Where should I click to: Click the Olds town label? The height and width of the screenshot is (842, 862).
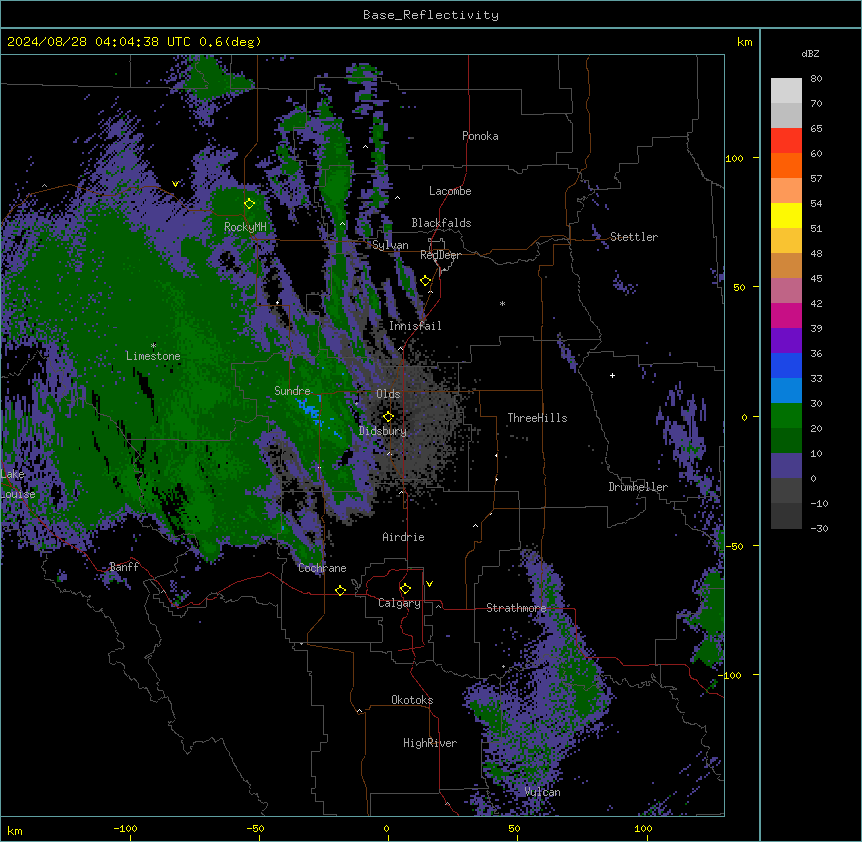(388, 394)
